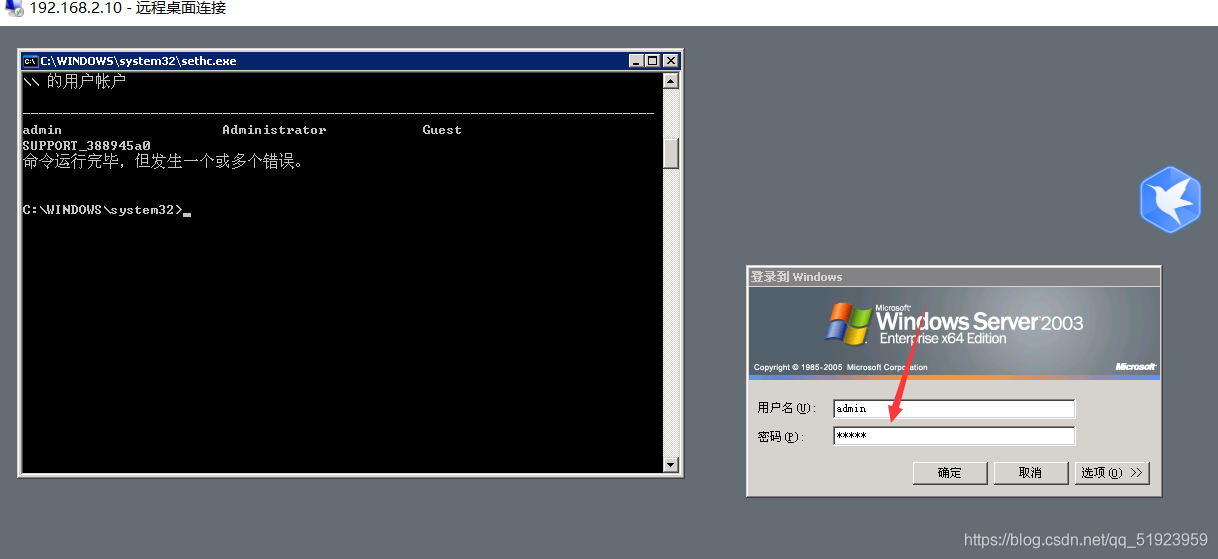This screenshot has width=1218, height=559.
Task: Cancel login with the 取消 button
Action: click(x=1030, y=473)
